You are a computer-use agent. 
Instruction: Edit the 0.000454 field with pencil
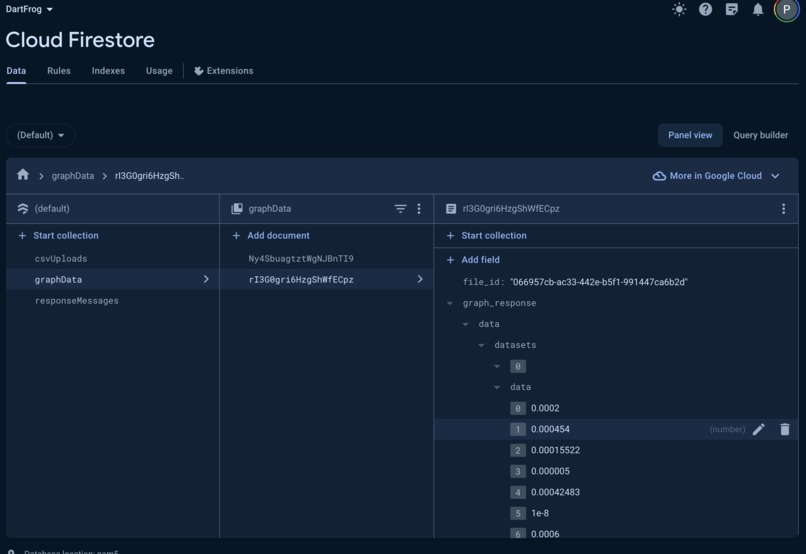pos(759,429)
